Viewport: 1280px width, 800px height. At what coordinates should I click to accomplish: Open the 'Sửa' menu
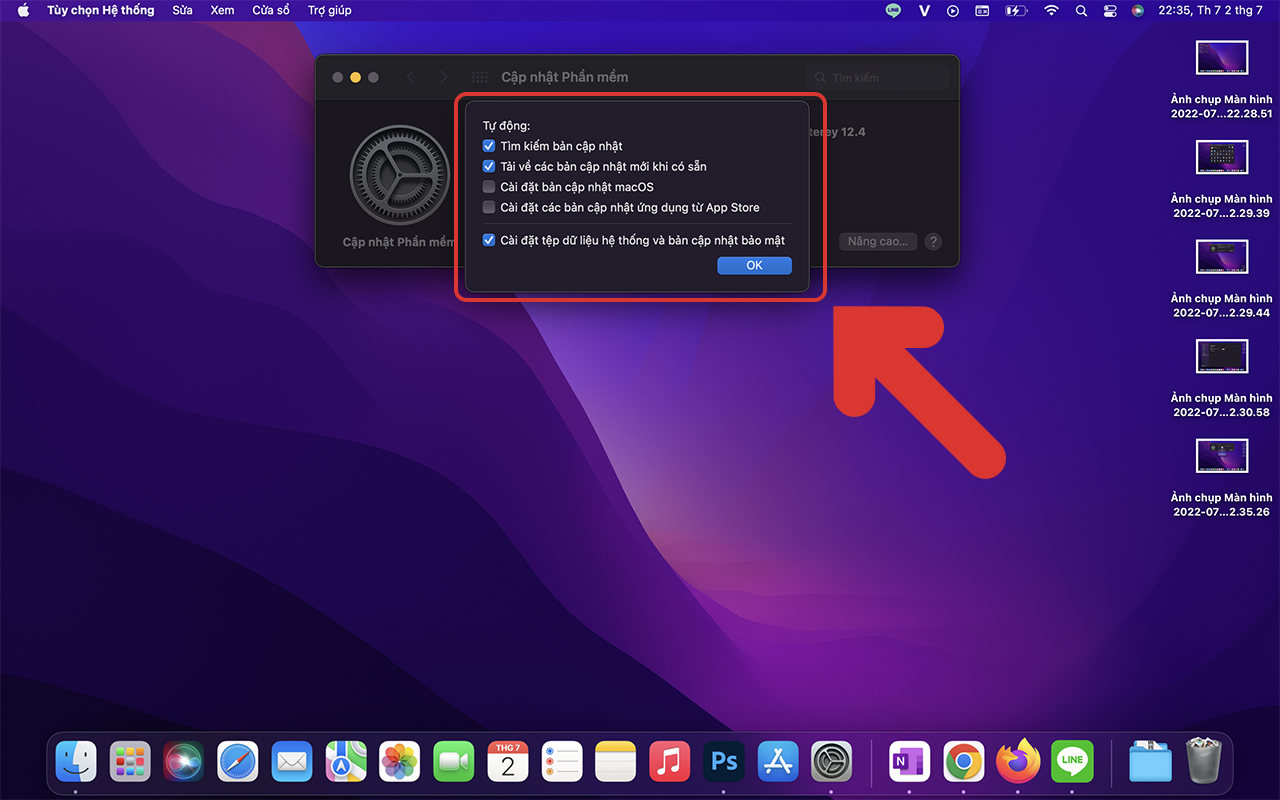tap(182, 10)
